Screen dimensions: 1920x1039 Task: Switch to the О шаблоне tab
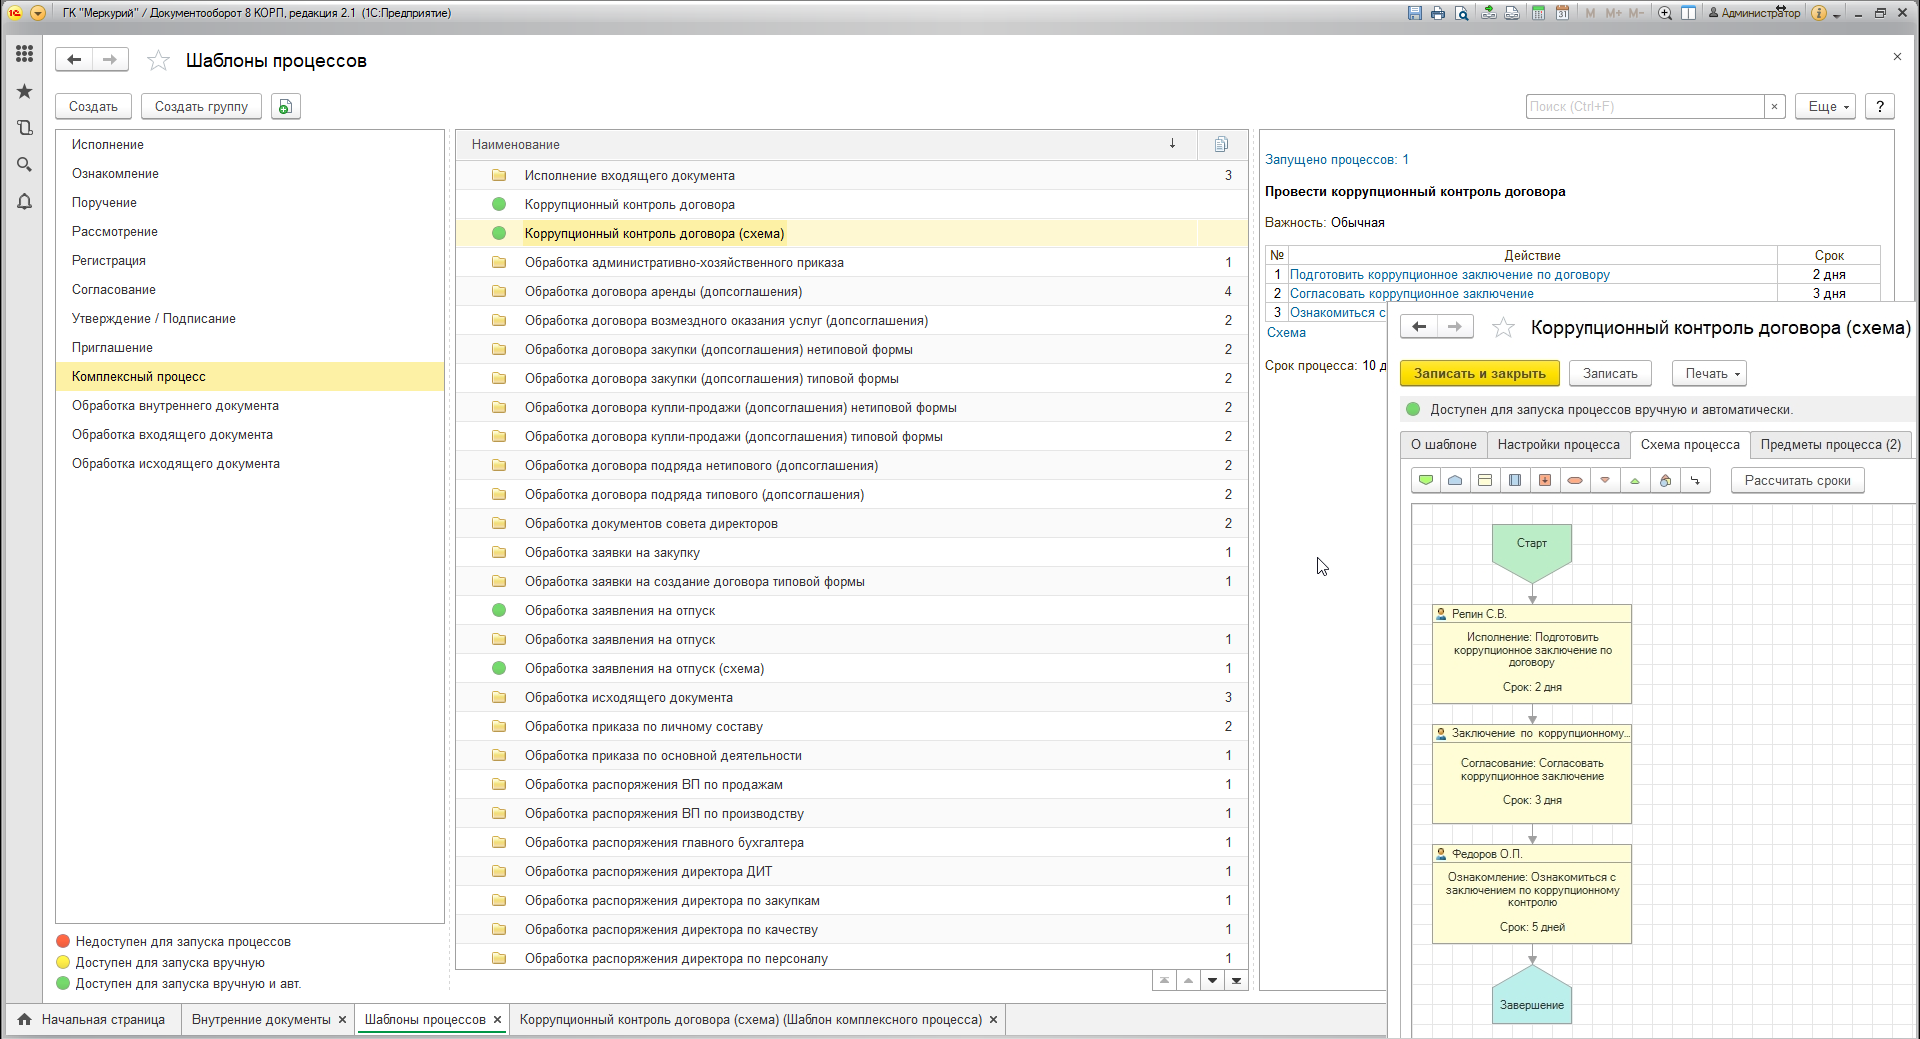pos(1444,445)
